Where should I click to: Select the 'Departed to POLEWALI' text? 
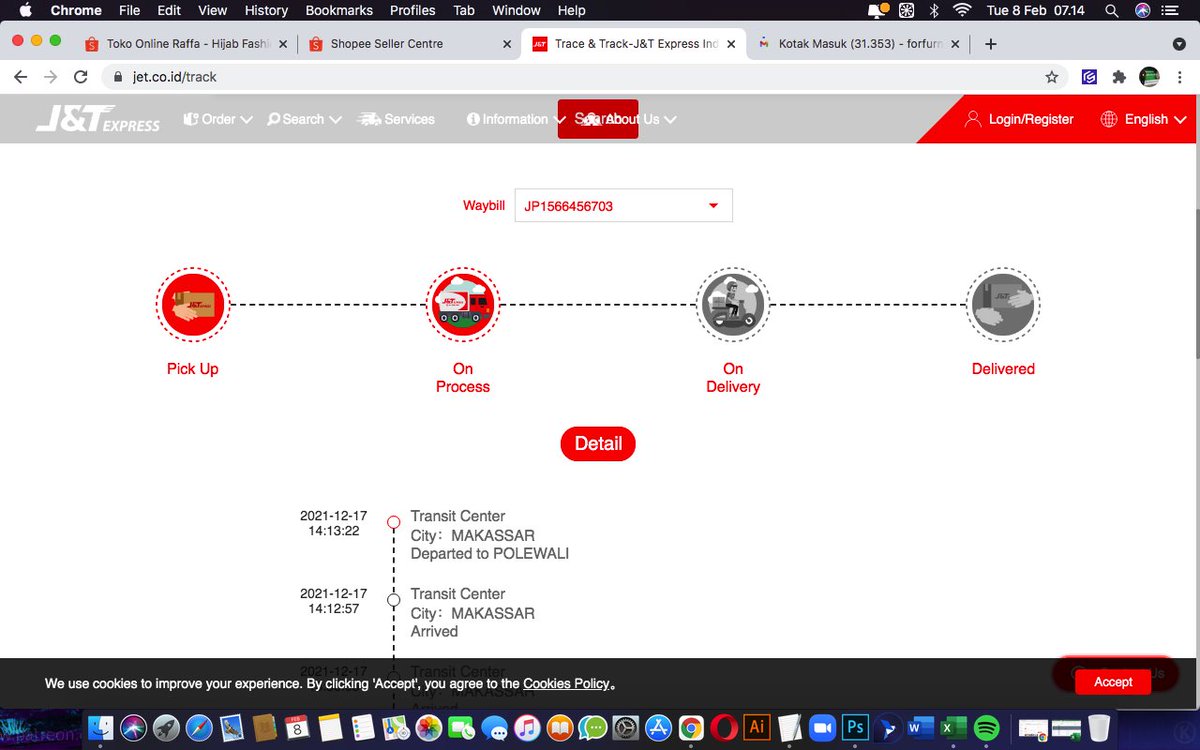[x=490, y=553]
